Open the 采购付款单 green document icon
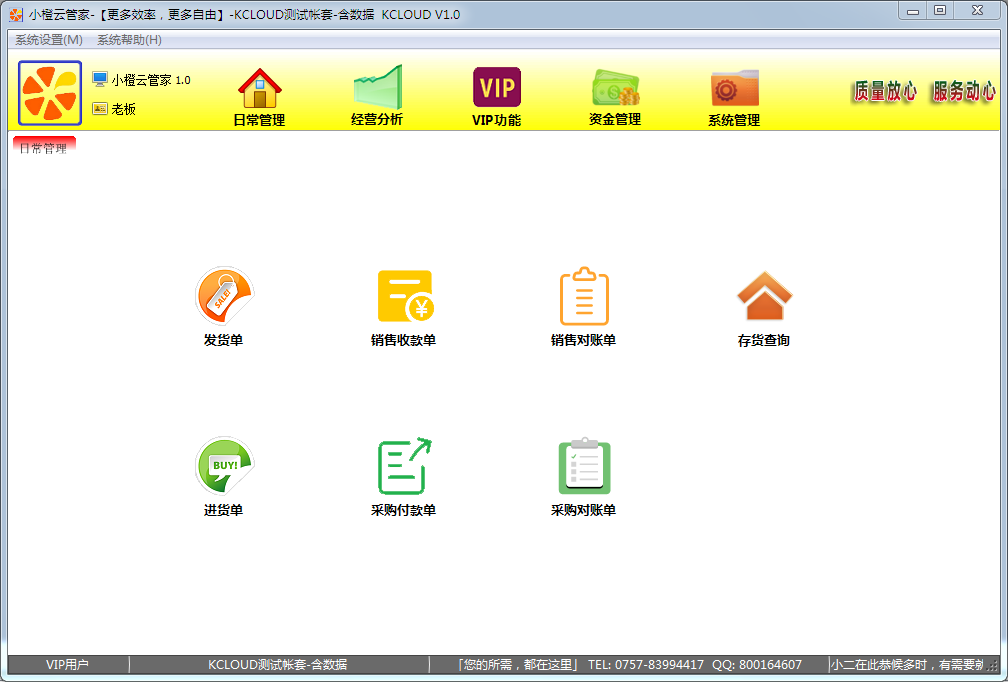Screen dimensions: 1008x682 point(404,466)
